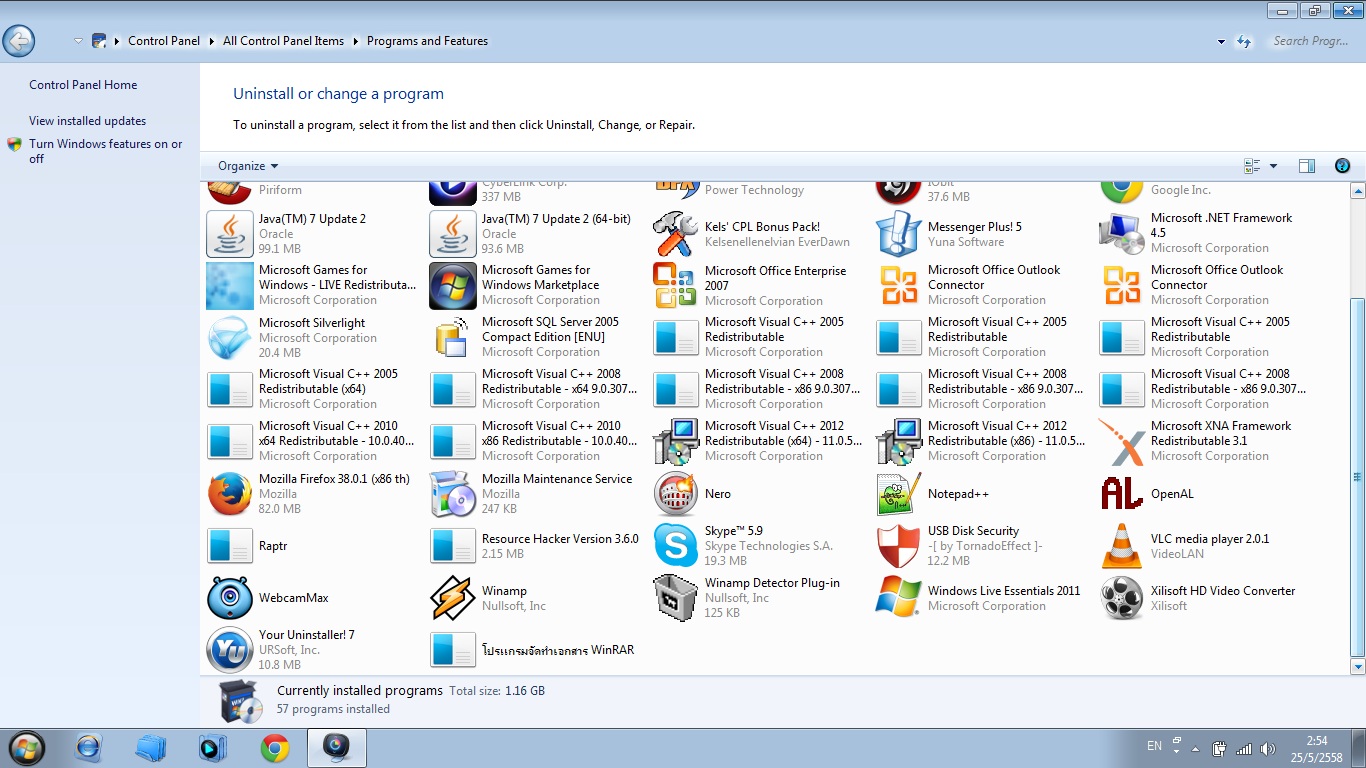1366x768 pixels.
Task: Select "Microsoft Visual C++ 2008 Redistributable - x64" entry
Action: click(537, 389)
